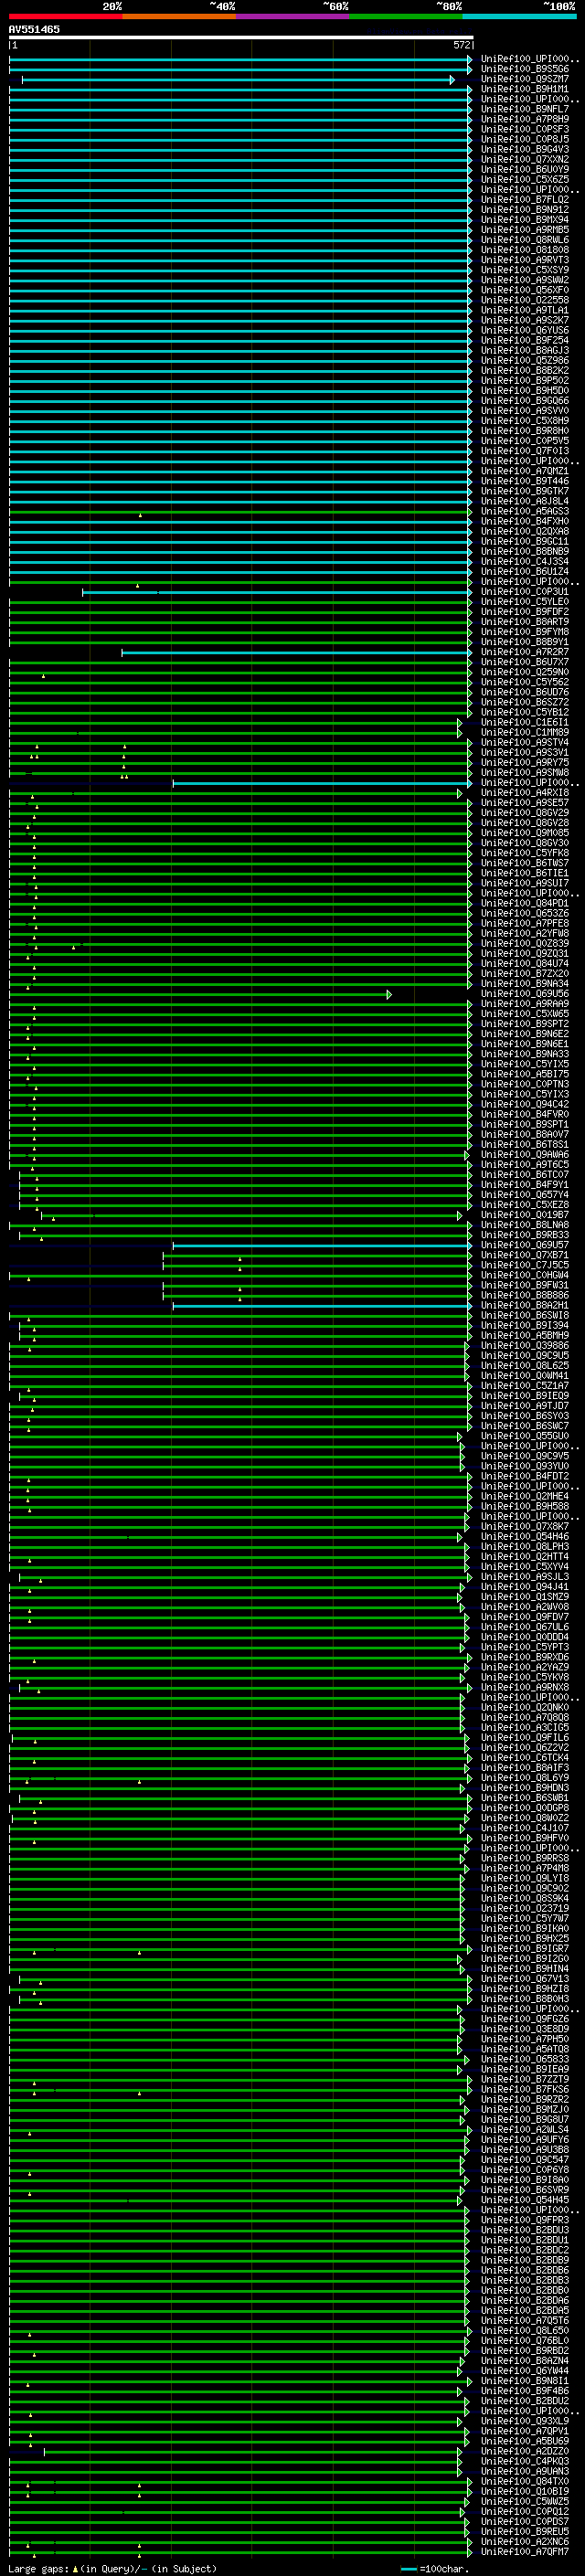The image size is (585, 2576).
Task: Select hit label UniRef100_B9H1M1
Action: pyautogui.click(x=525, y=89)
